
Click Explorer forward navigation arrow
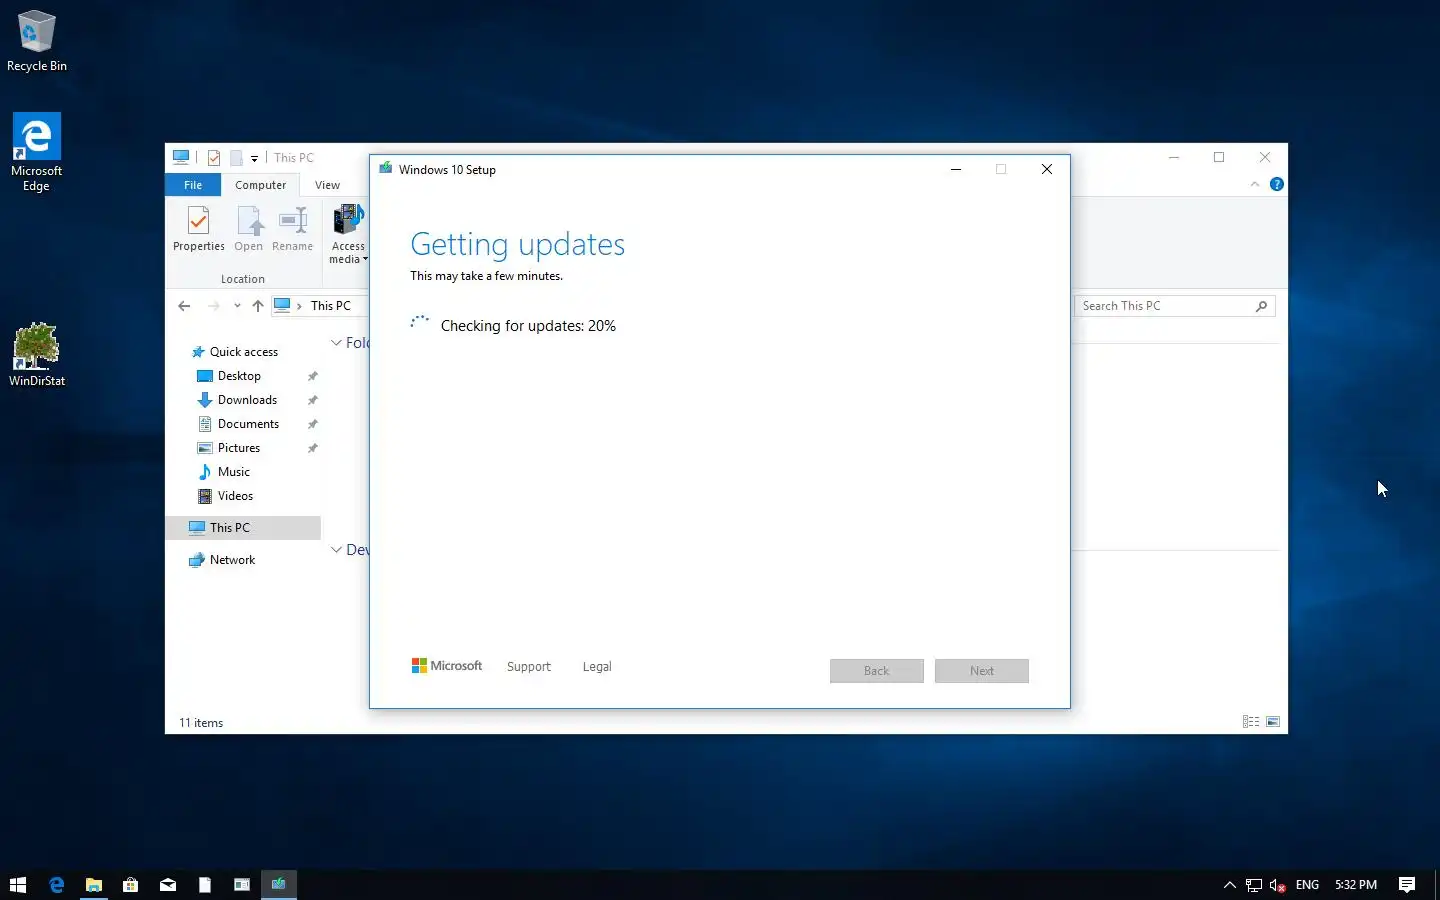pos(213,306)
